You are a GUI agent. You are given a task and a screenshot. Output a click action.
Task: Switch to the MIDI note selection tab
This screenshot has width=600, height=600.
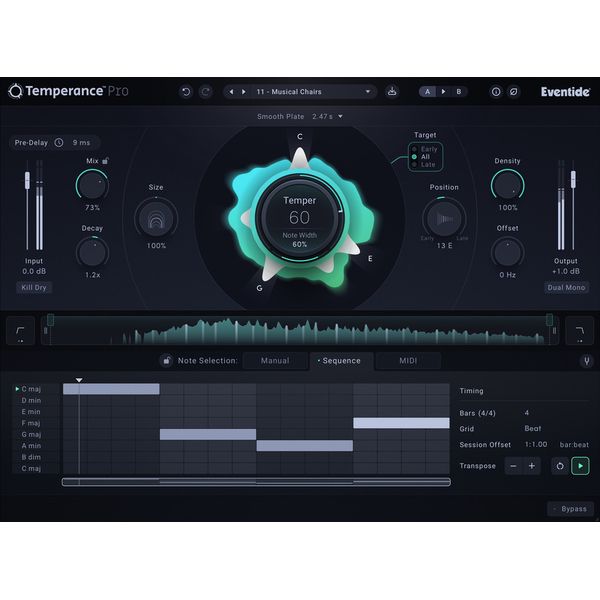(407, 361)
